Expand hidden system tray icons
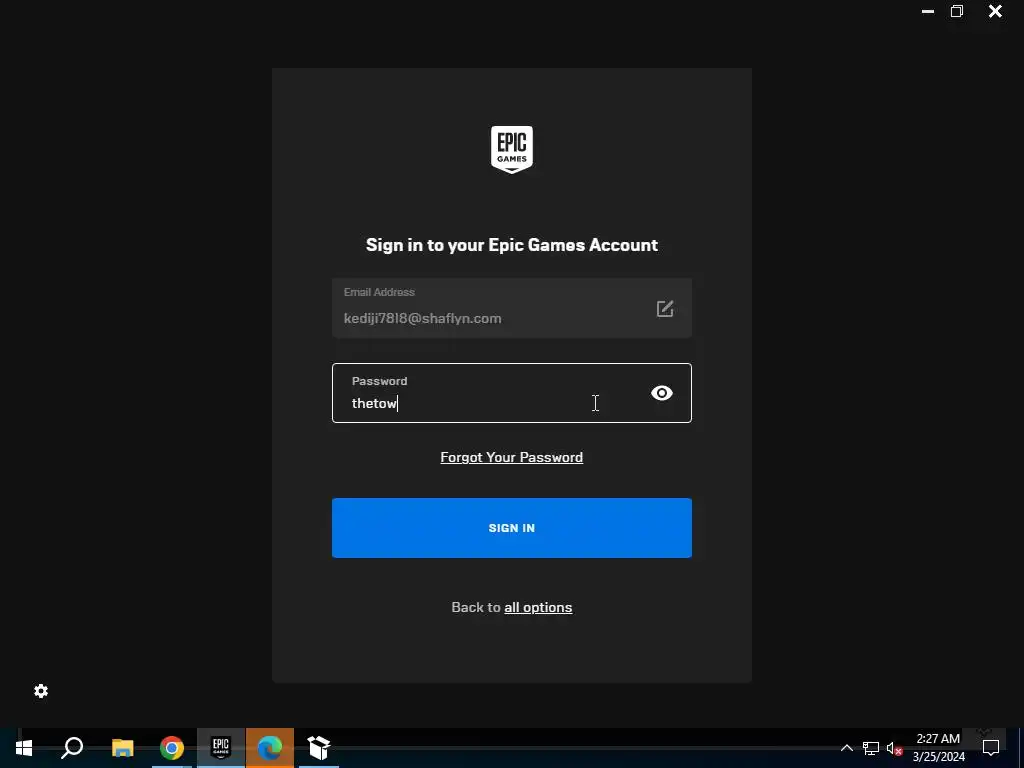1024x768 pixels. 846,748
